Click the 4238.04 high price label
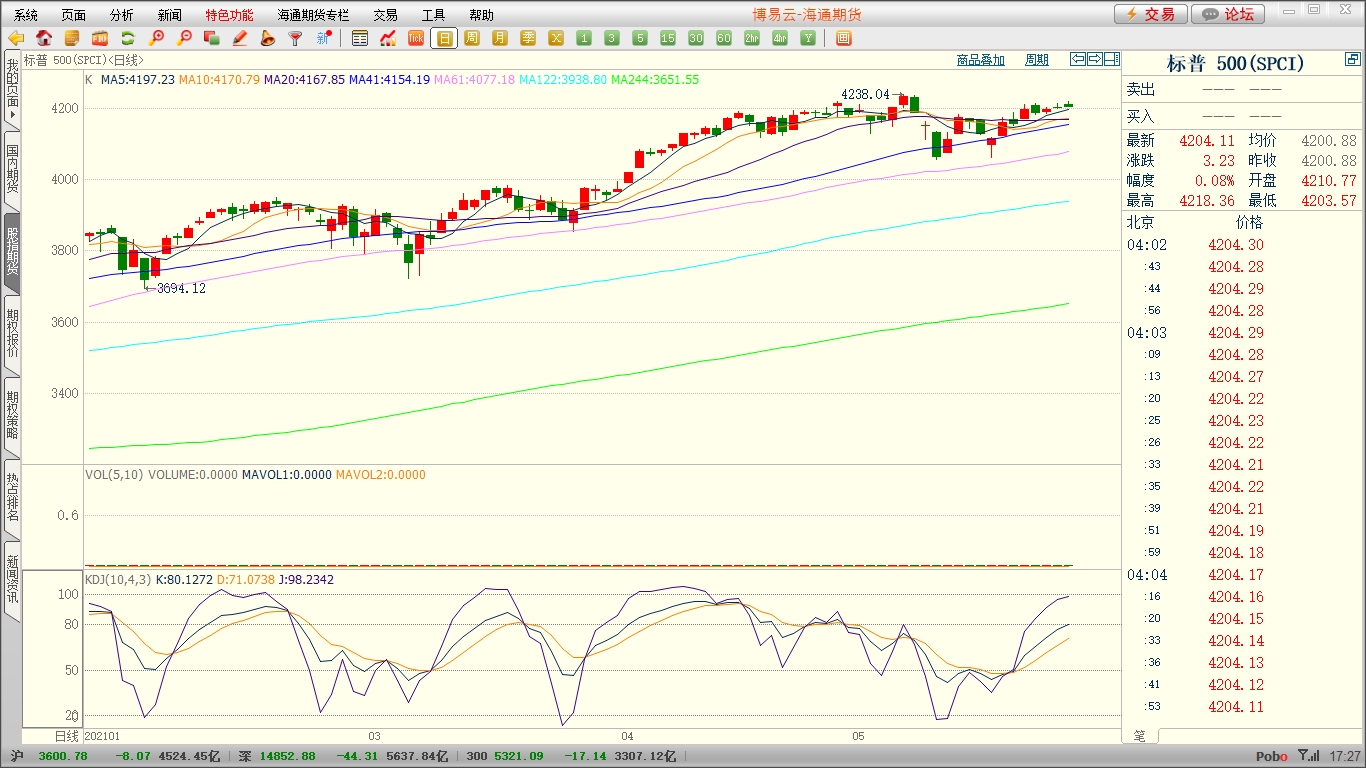The image size is (1366, 768). click(865, 94)
